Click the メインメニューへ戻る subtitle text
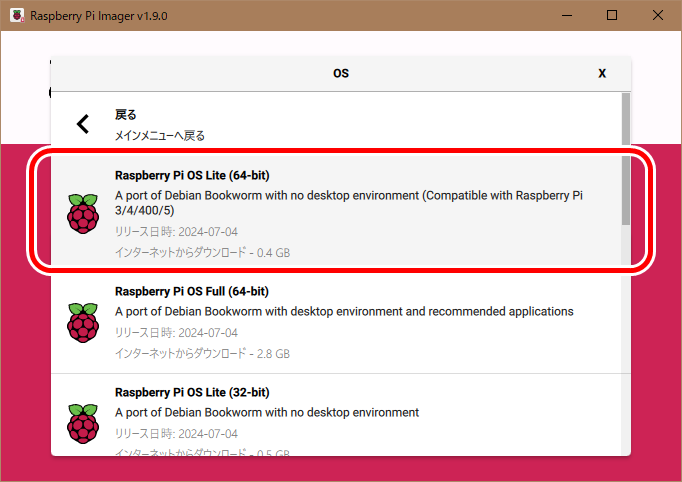 [x=160, y=135]
